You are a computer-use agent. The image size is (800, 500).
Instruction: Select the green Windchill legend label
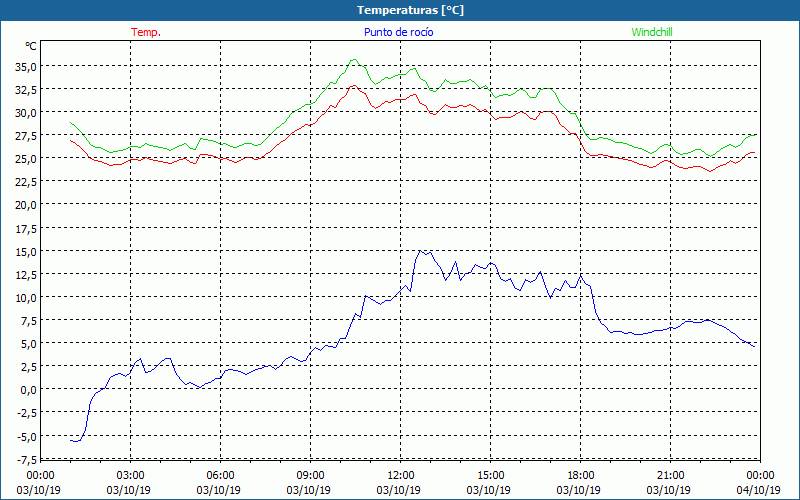[x=652, y=32]
